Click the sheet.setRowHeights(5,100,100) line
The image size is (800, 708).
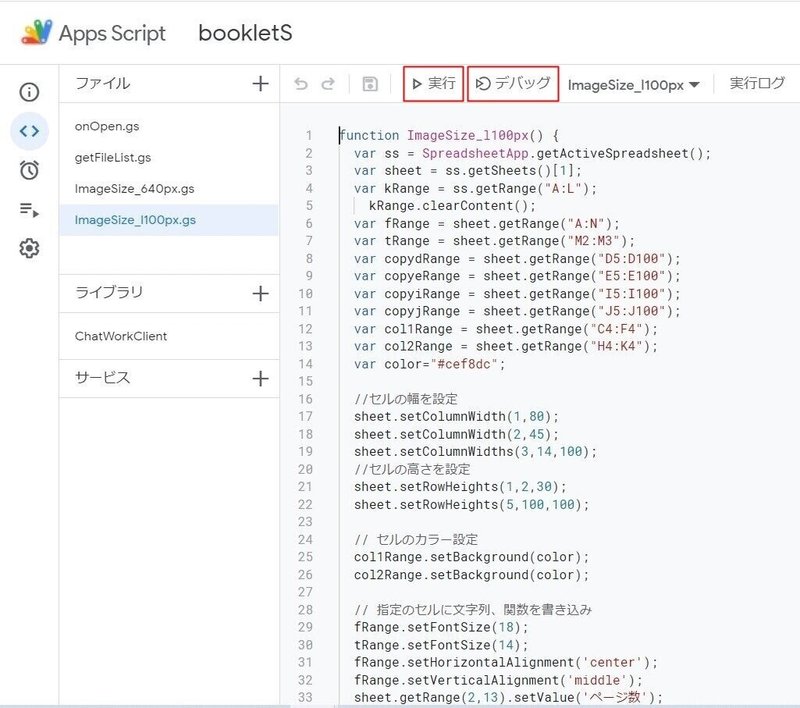click(471, 505)
